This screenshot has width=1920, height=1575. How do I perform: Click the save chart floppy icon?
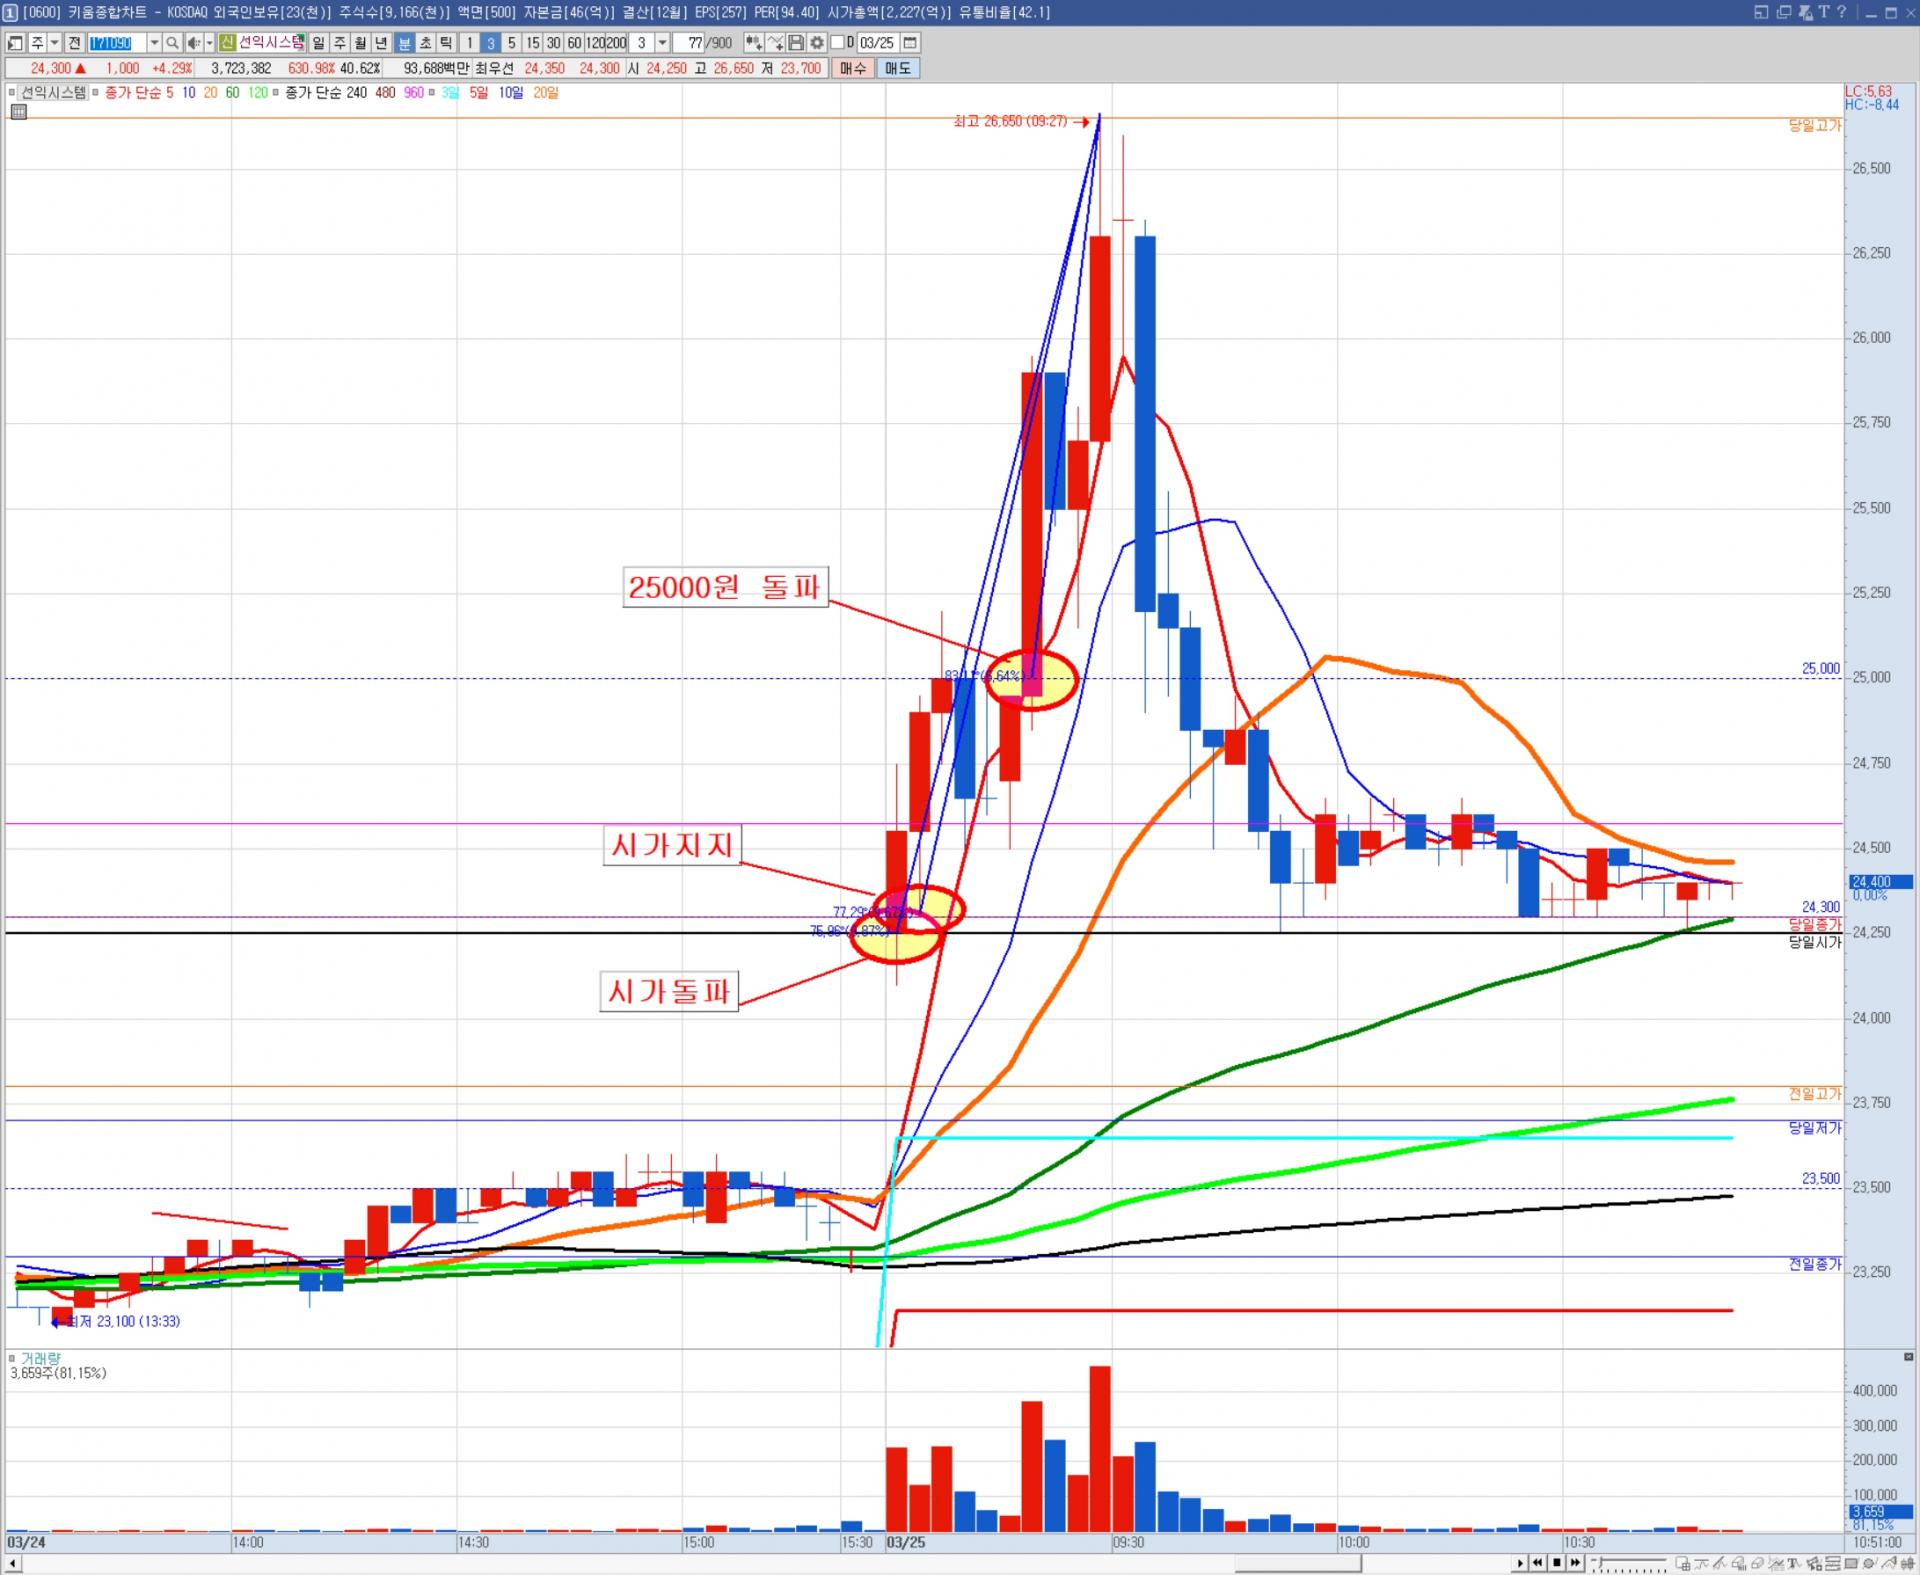(796, 43)
